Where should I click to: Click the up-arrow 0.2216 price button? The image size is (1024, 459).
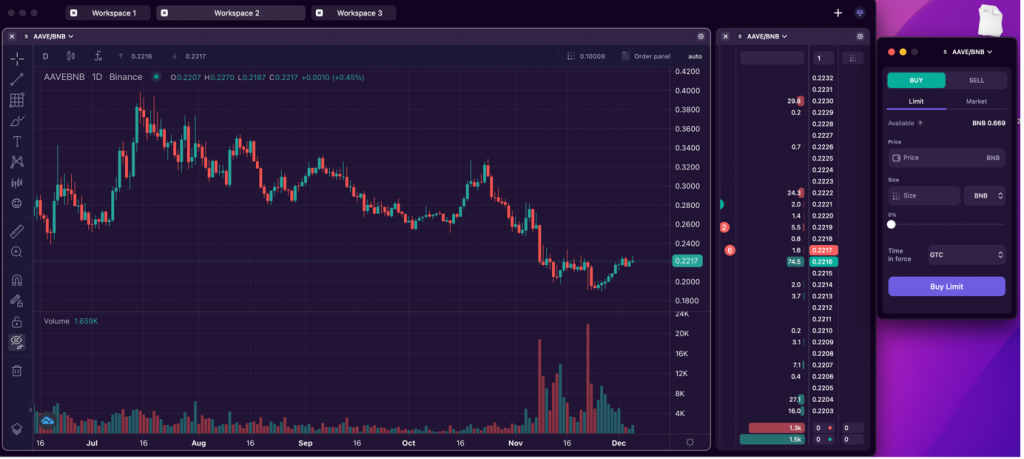click(x=135, y=56)
